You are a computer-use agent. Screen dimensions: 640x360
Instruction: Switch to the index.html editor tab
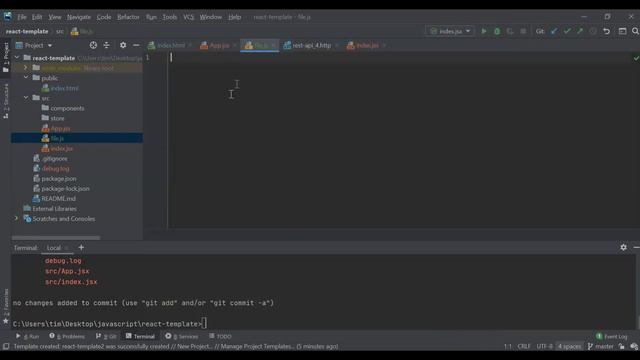click(170, 45)
